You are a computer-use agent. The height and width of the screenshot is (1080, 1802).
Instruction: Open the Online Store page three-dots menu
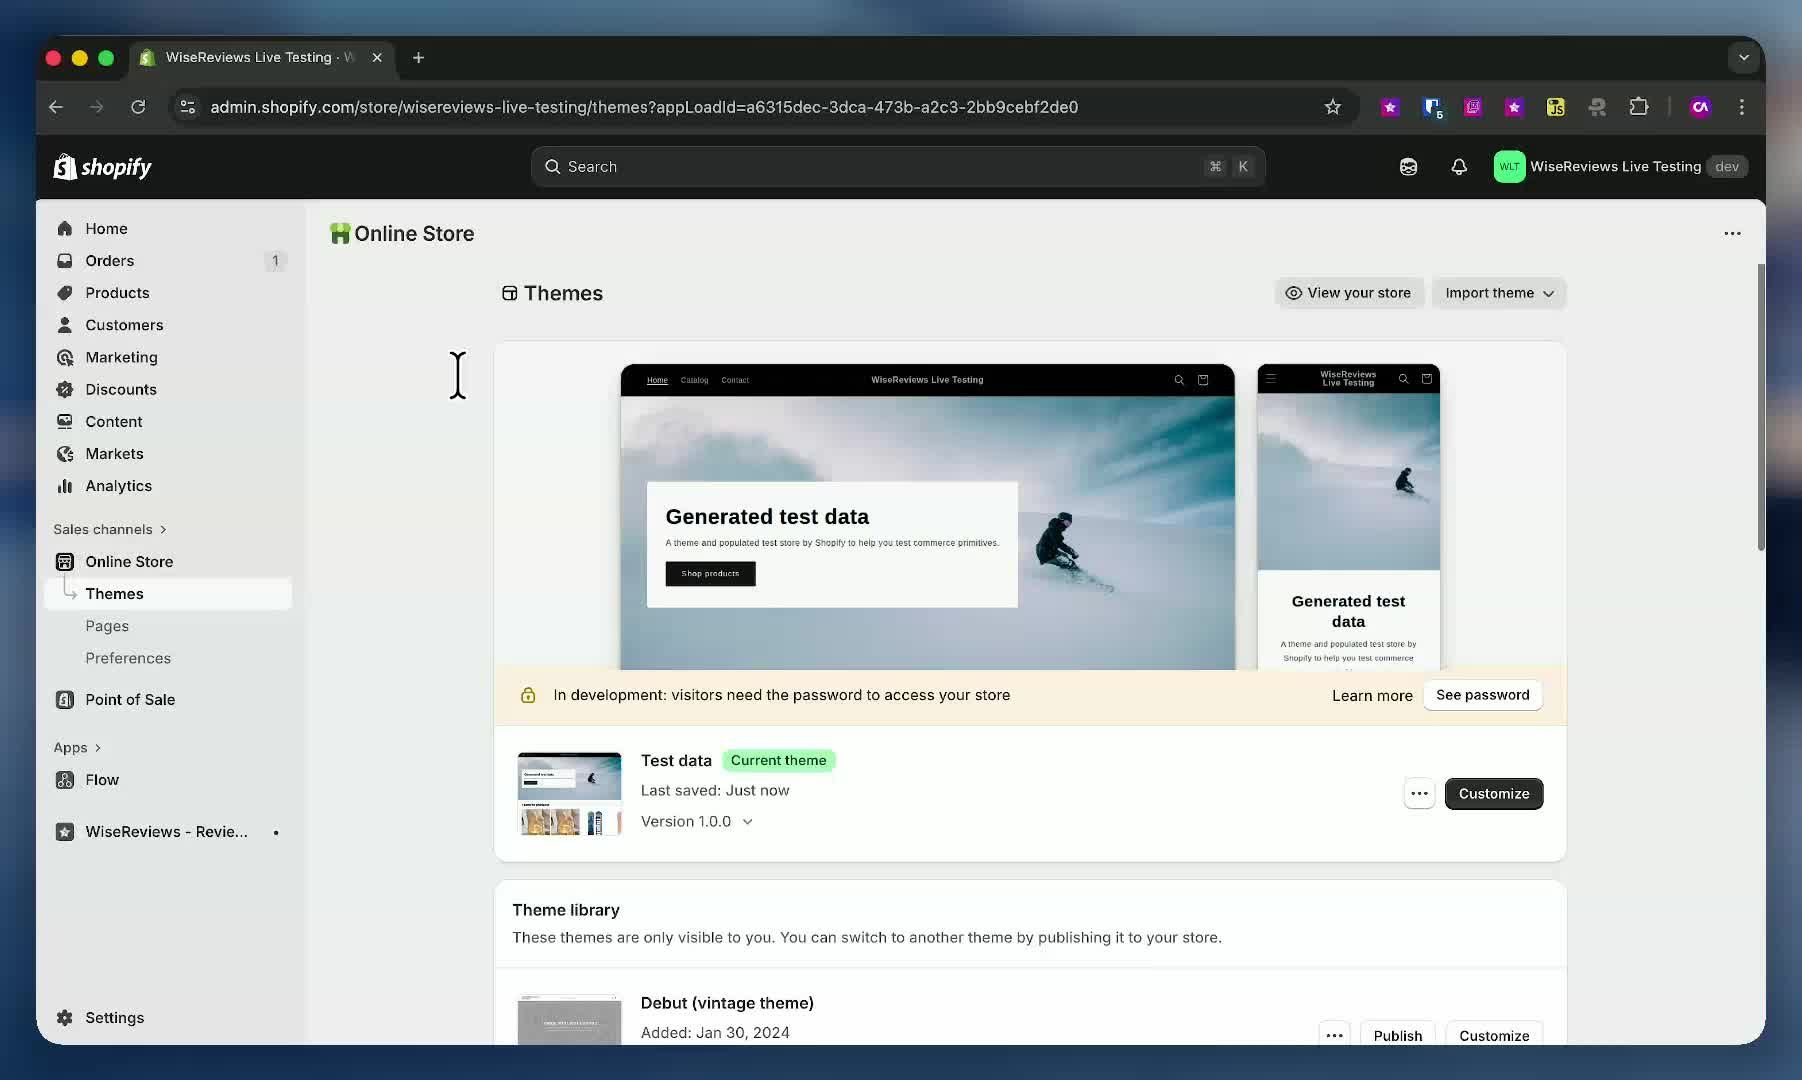coord(1732,234)
